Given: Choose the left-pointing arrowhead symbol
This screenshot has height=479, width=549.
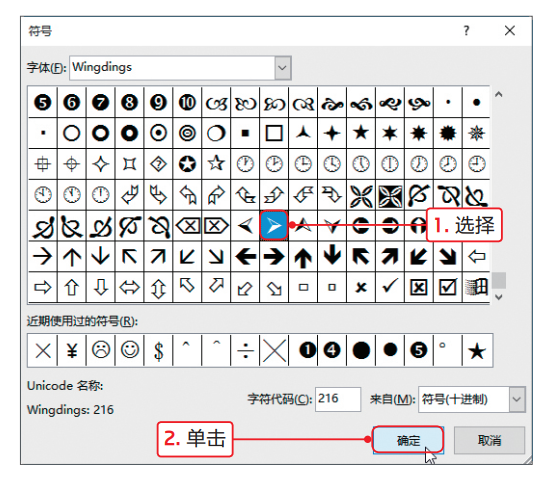Looking at the screenshot, I should pos(245,225).
